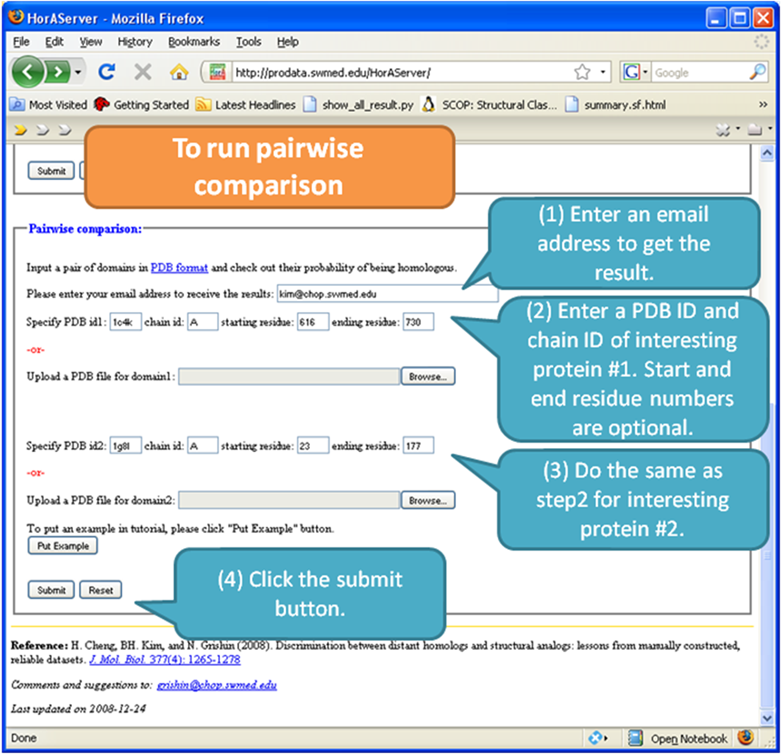Click the search magnifier icon

757,73
